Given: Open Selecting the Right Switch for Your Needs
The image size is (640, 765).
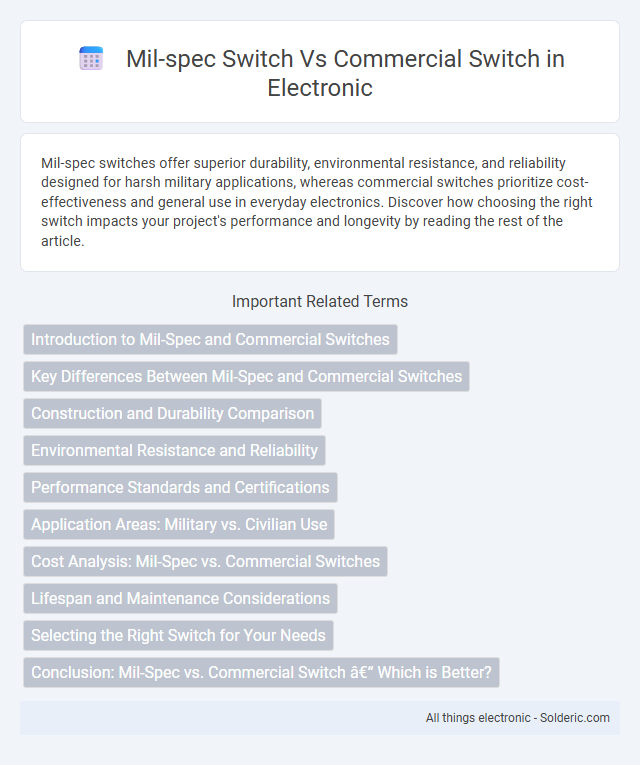Looking at the screenshot, I should click(178, 636).
